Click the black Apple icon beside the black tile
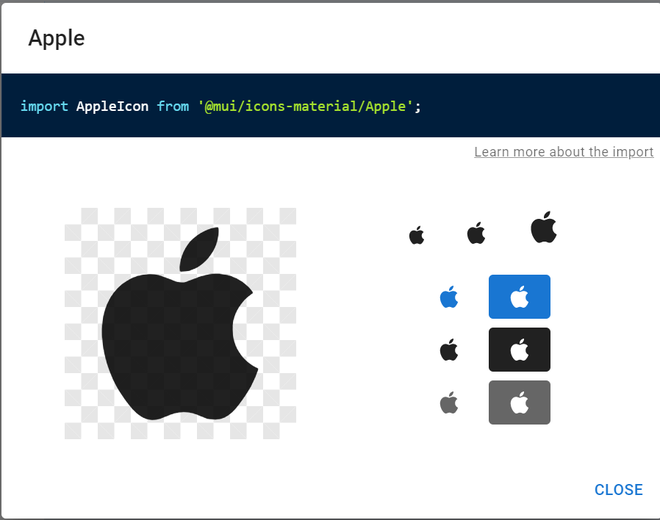Viewport: 660px width, 520px height. [449, 350]
